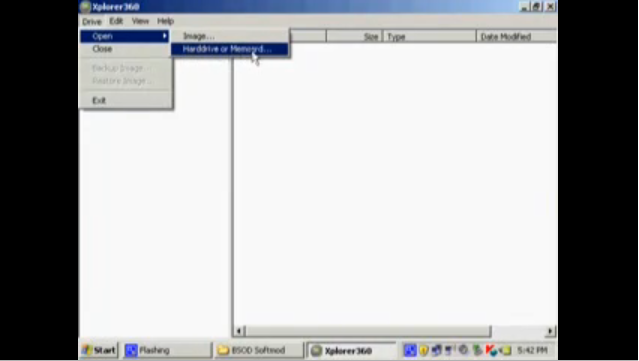639x361 pixels.
Task: Click the horizontal scrollbar thumb
Action: pos(368,331)
